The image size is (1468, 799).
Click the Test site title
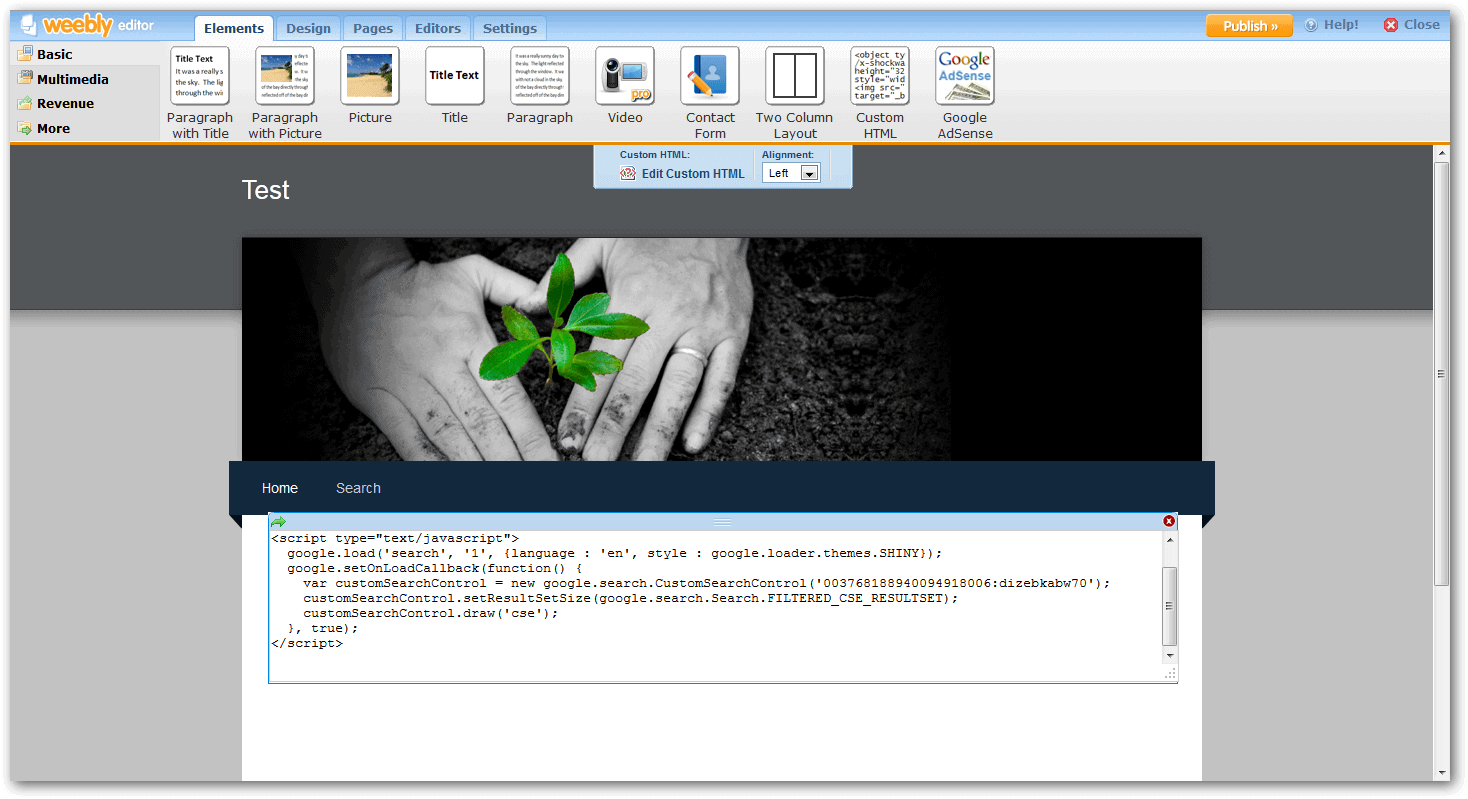(266, 190)
